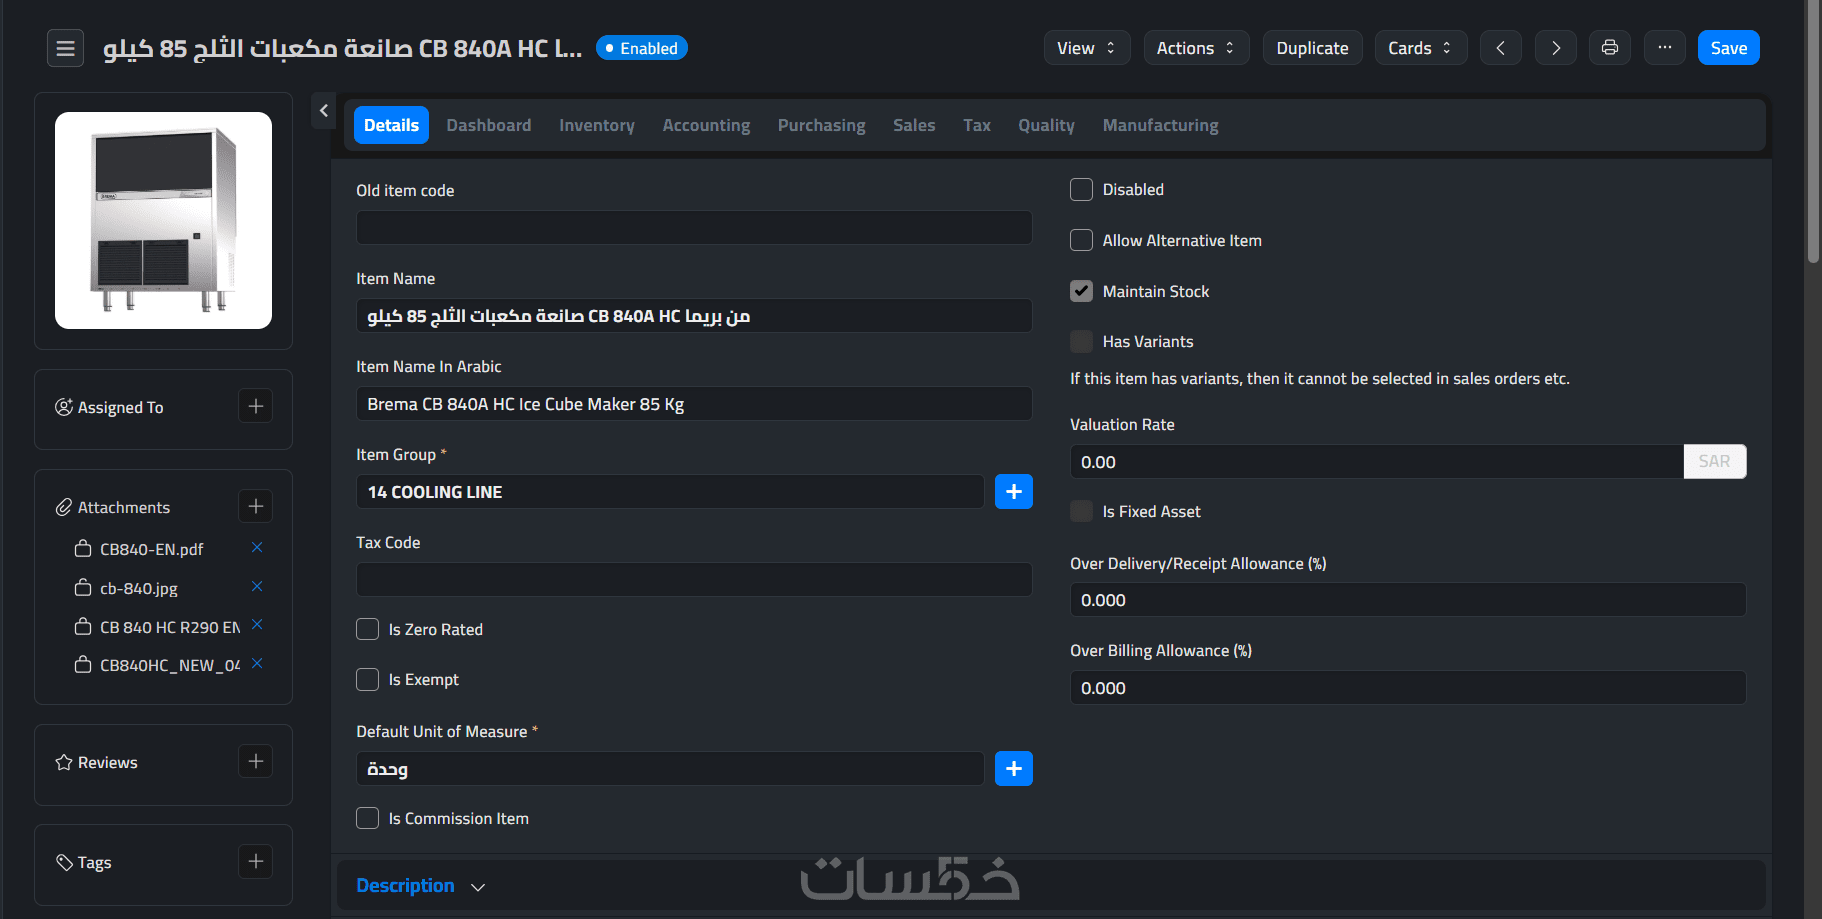
Task: Click the Assigned To user icon
Action: point(64,407)
